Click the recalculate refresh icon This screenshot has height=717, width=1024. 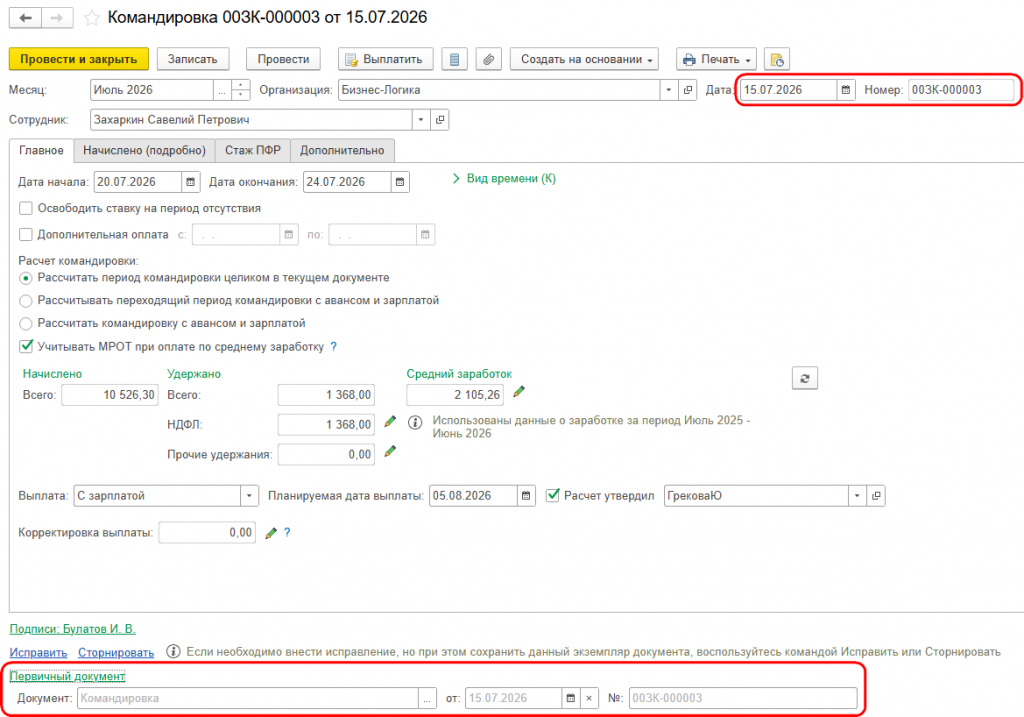point(805,378)
